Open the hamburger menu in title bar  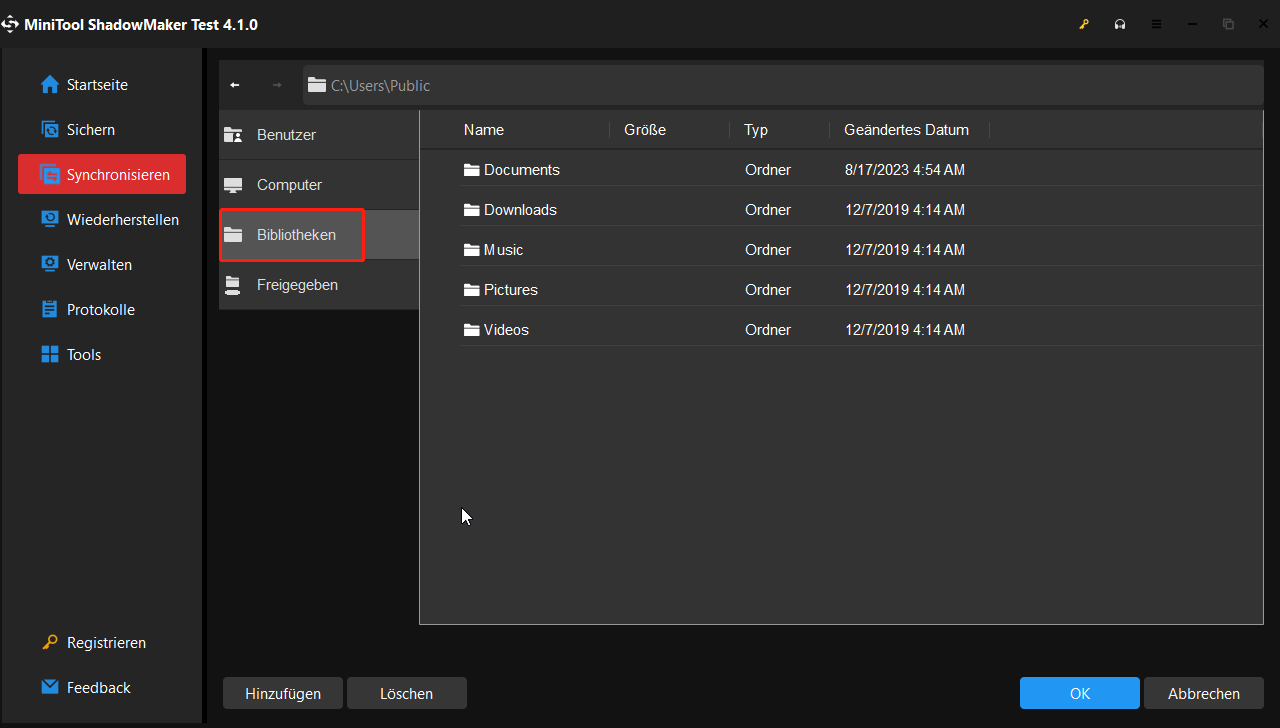click(x=1156, y=25)
